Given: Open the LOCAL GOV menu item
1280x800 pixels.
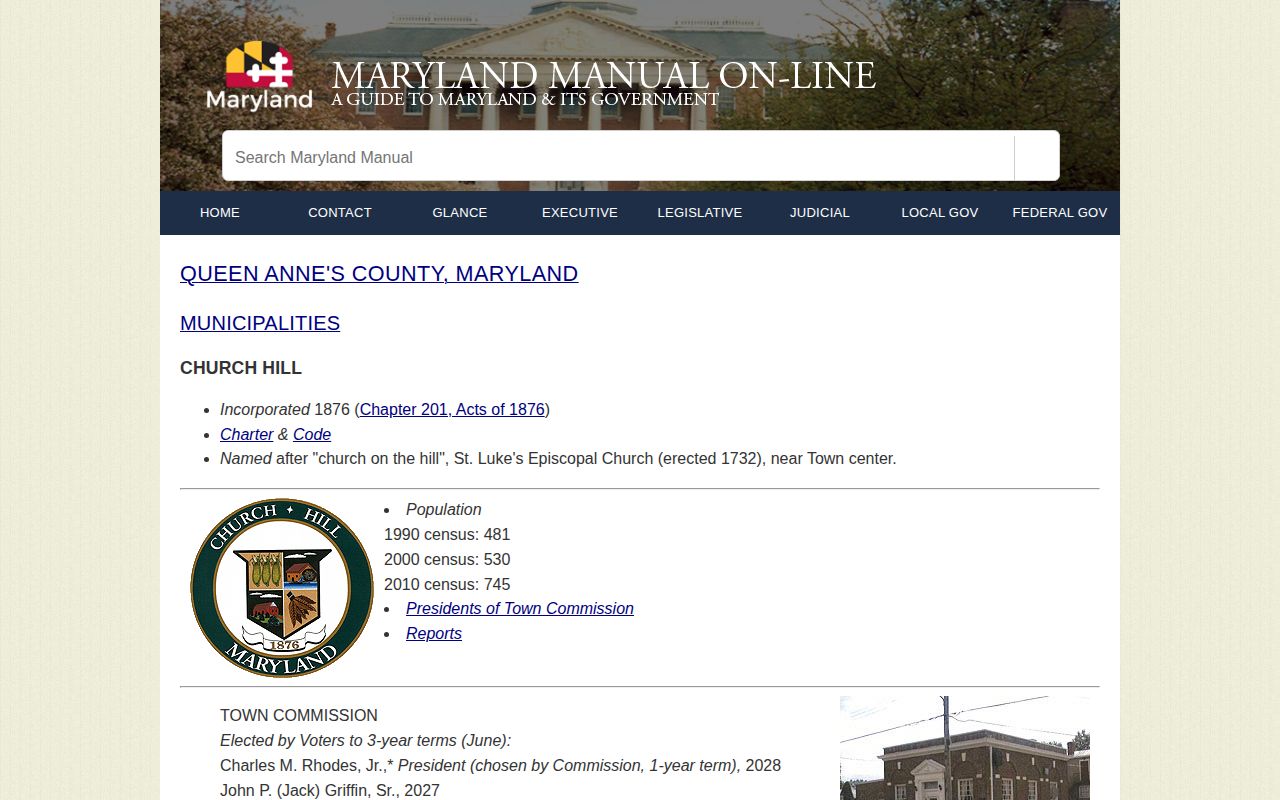Looking at the screenshot, I should click(x=940, y=213).
